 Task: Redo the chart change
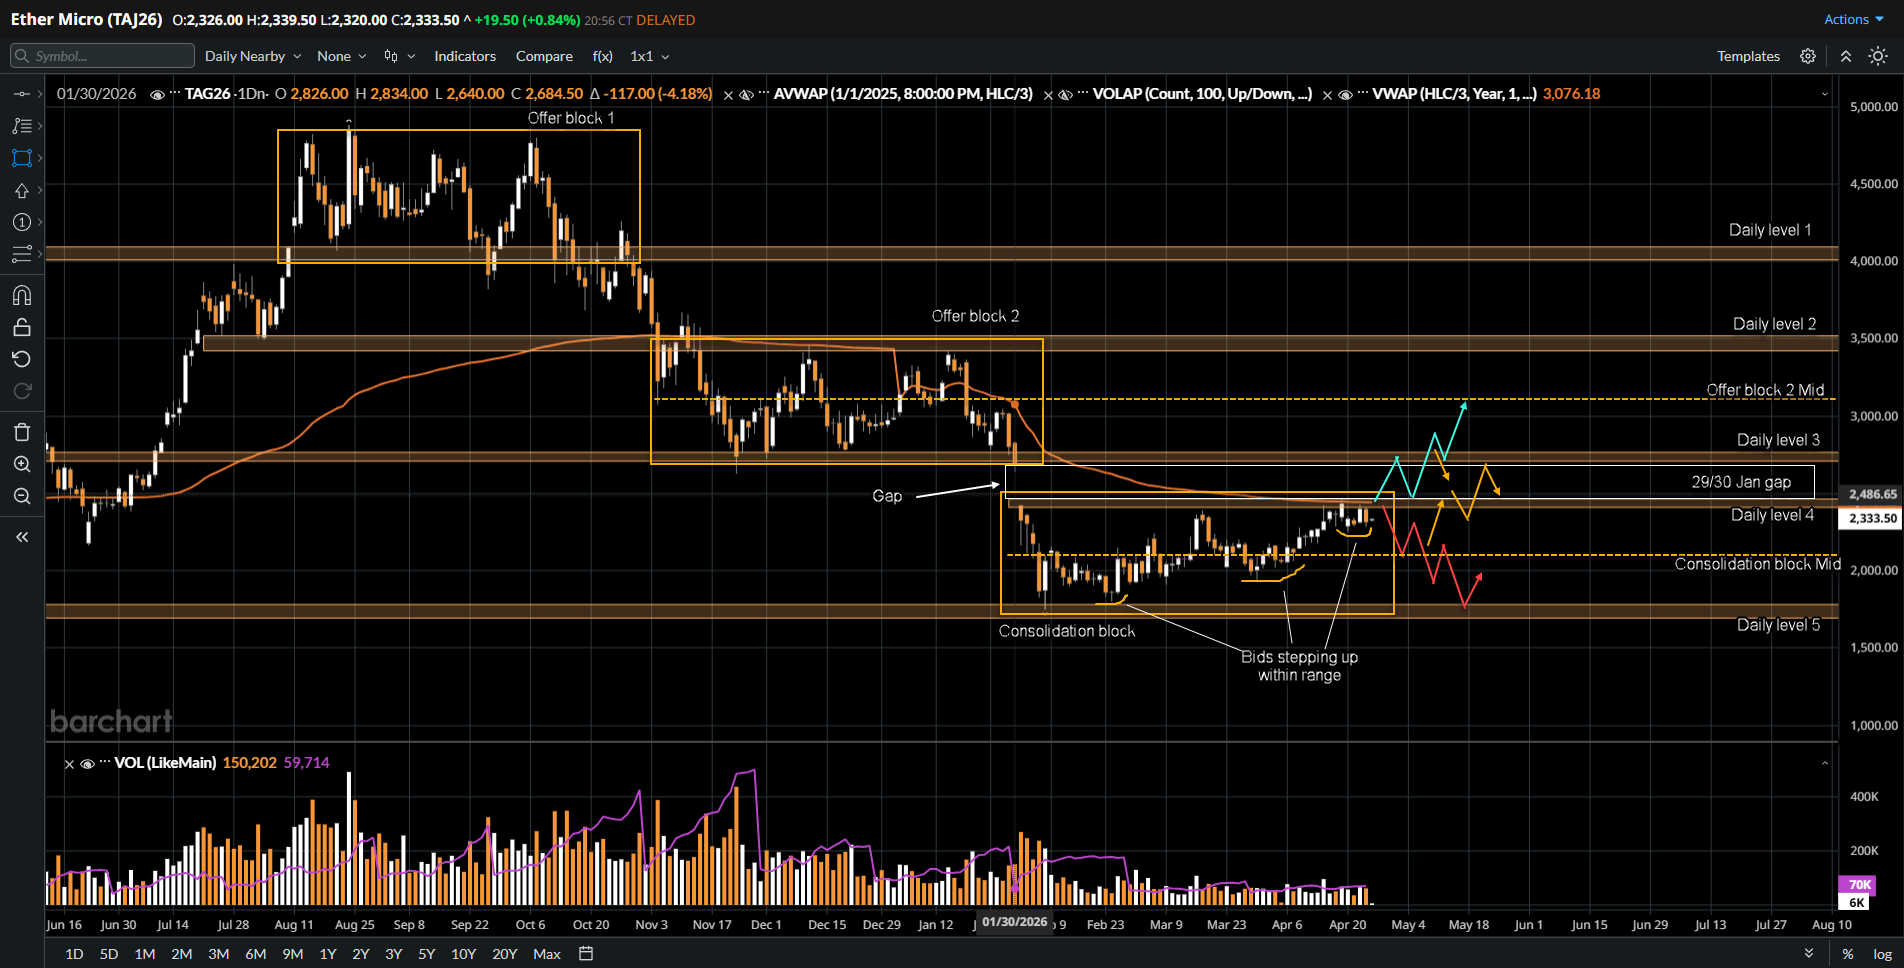(x=21, y=391)
